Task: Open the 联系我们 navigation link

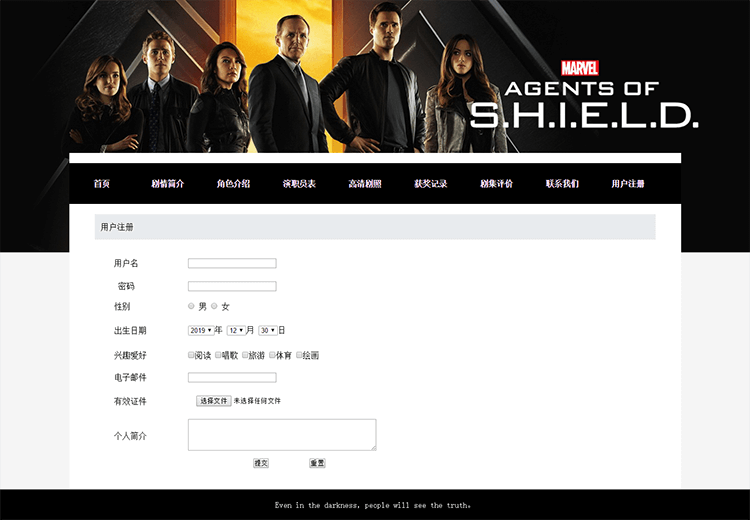Action: tap(562, 184)
